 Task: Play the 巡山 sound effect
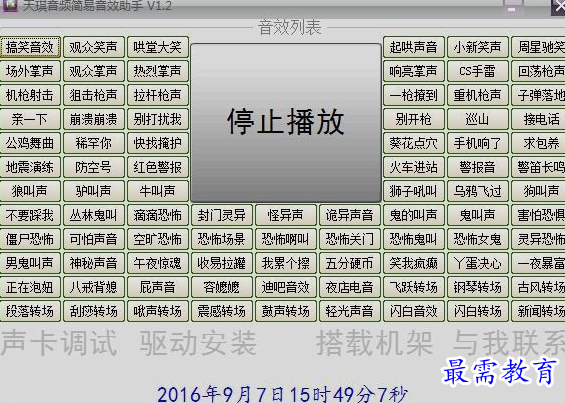[x=478, y=119]
